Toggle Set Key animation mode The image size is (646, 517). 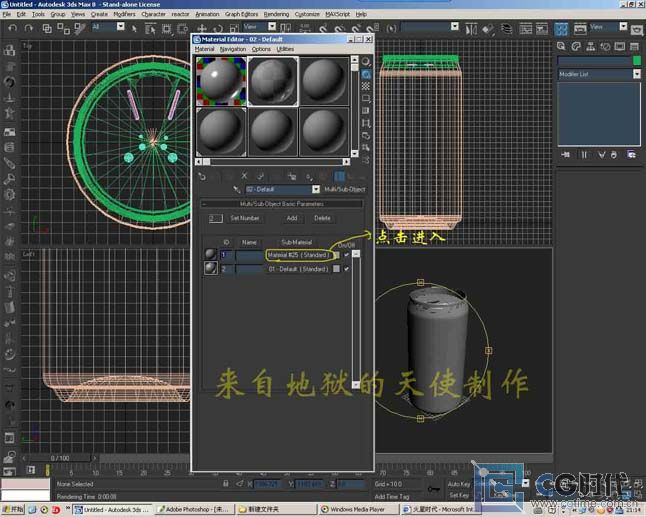click(459, 495)
